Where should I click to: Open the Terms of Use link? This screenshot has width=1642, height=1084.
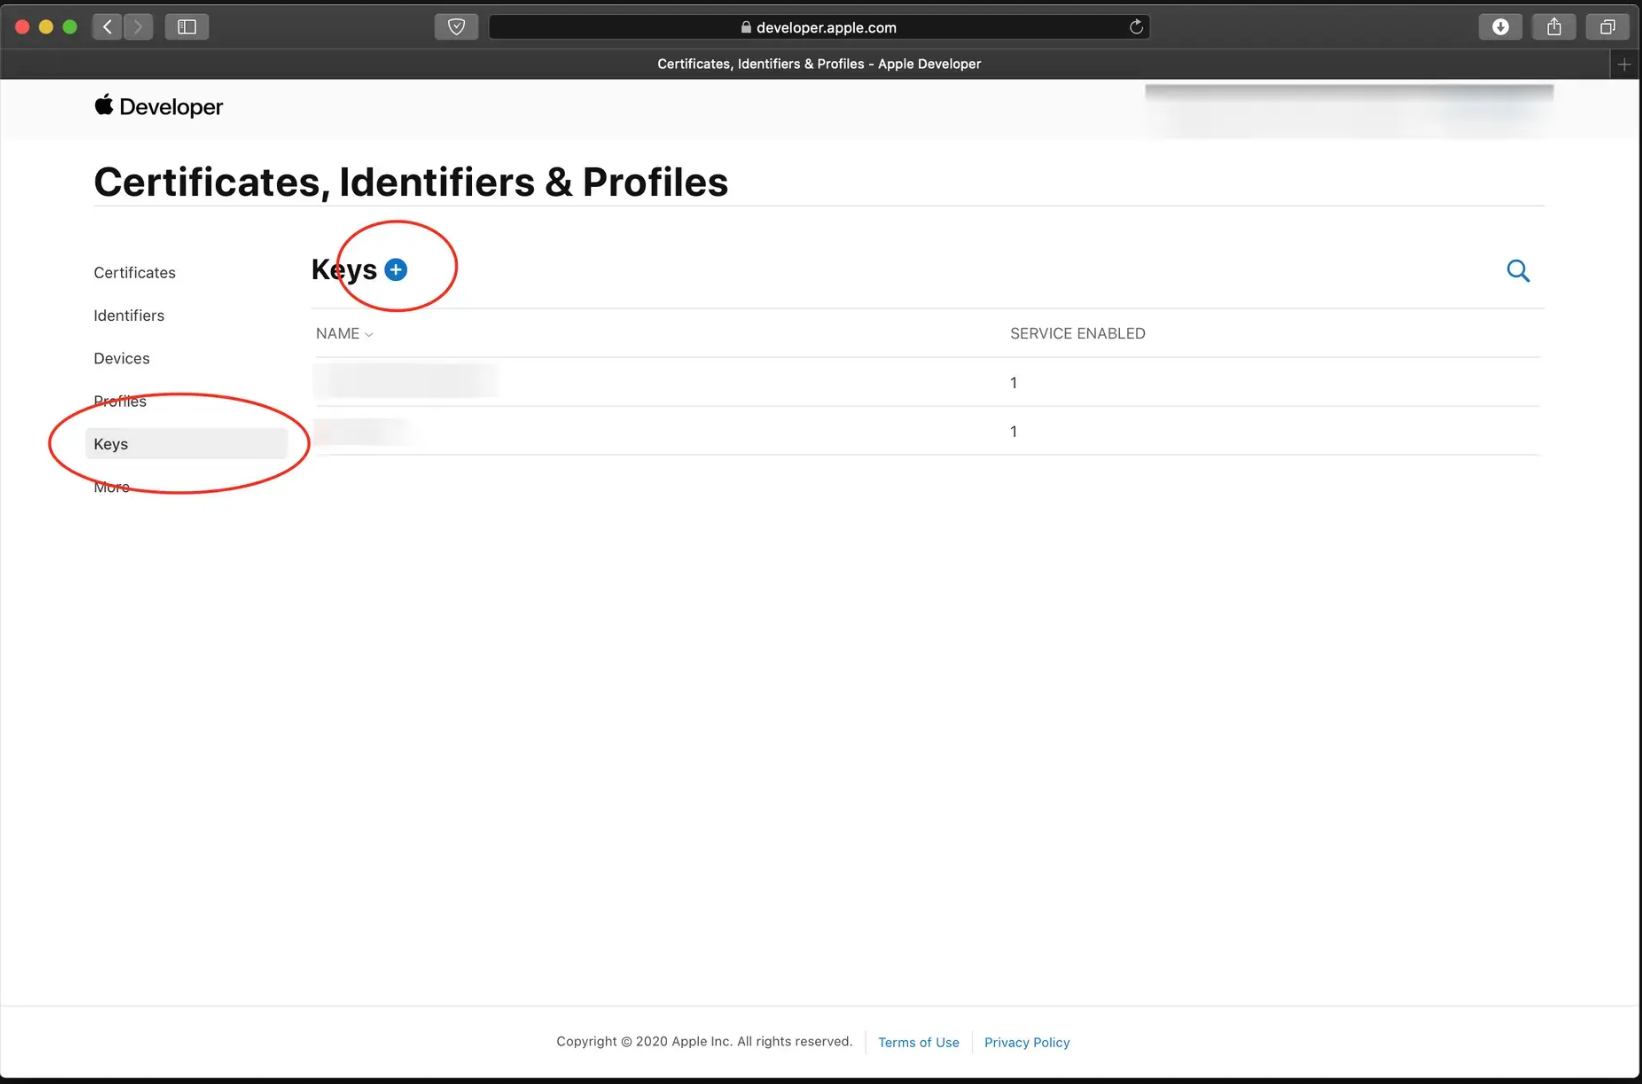(918, 1042)
